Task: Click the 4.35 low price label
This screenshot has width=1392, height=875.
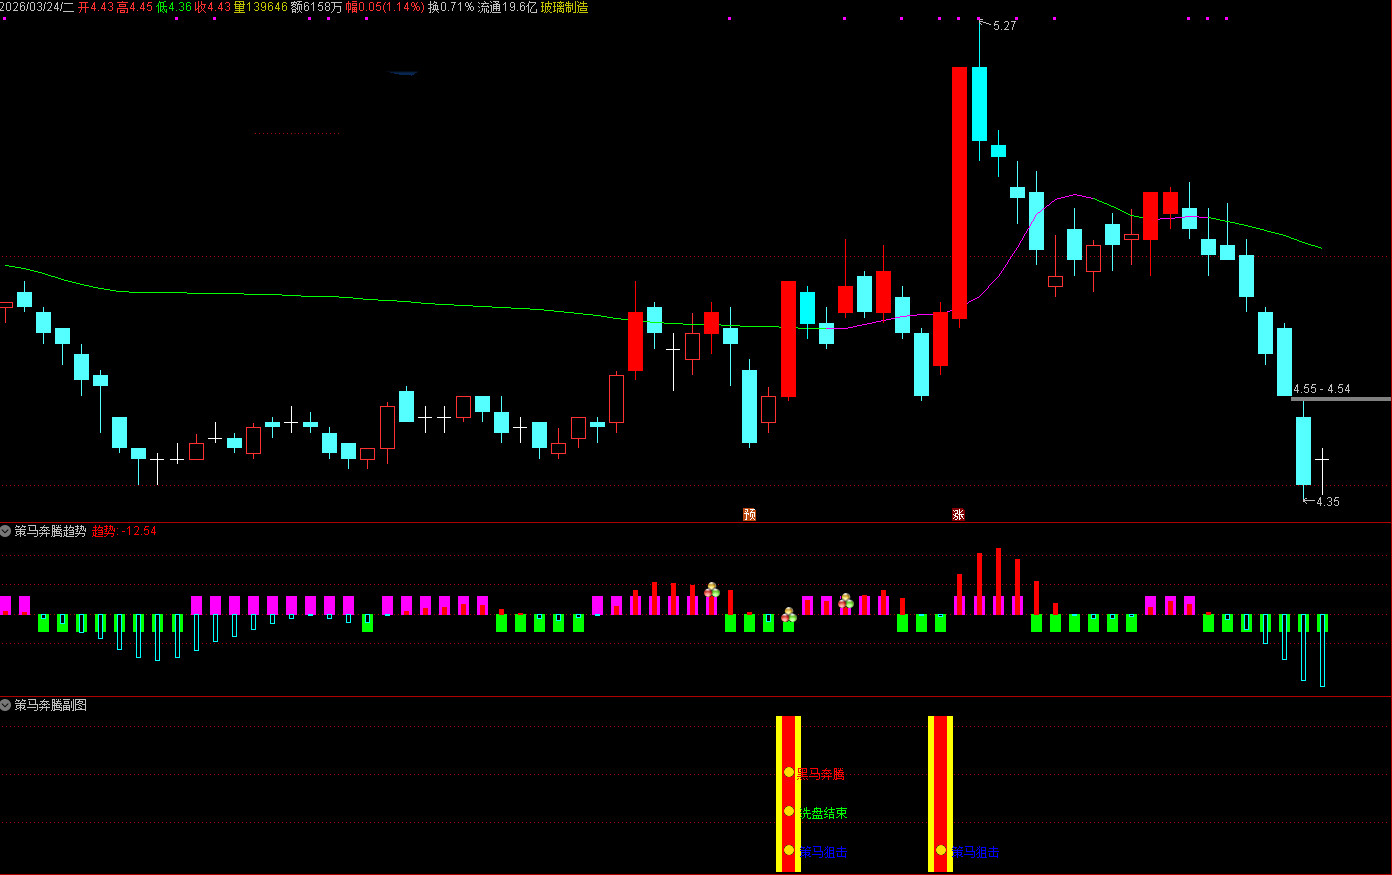Action: [x=1327, y=502]
